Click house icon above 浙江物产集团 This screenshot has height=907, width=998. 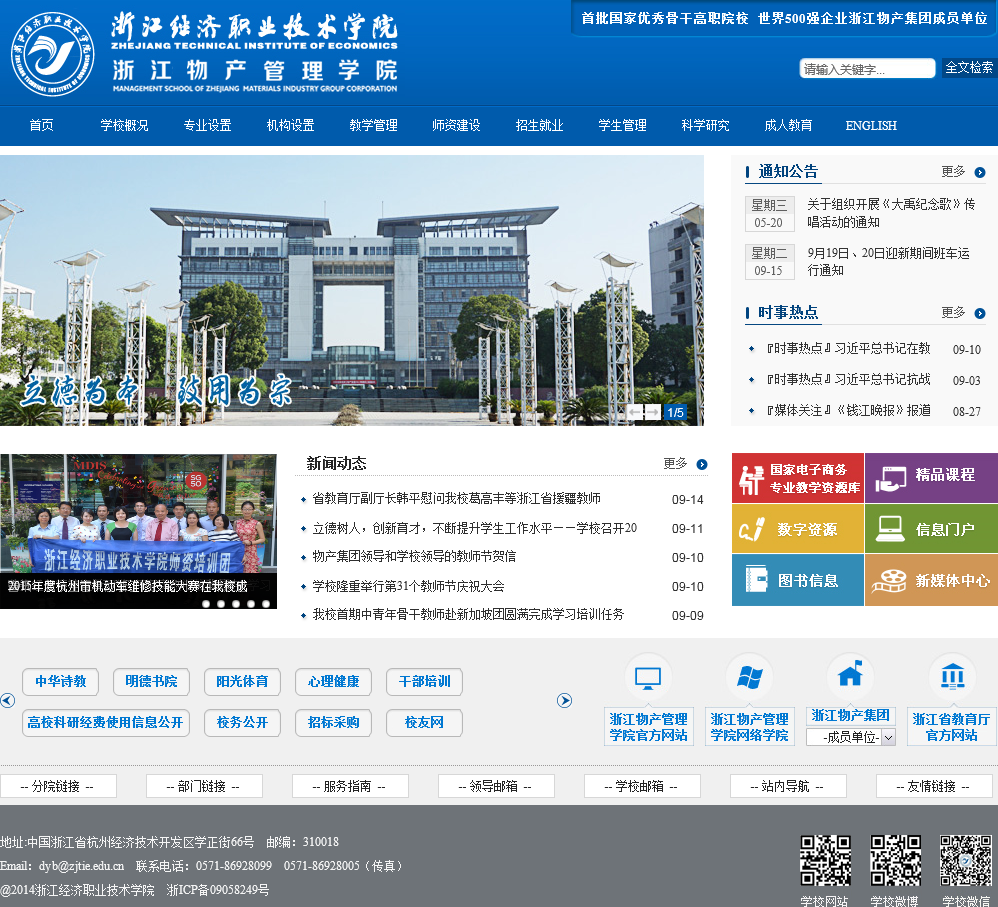(850, 675)
